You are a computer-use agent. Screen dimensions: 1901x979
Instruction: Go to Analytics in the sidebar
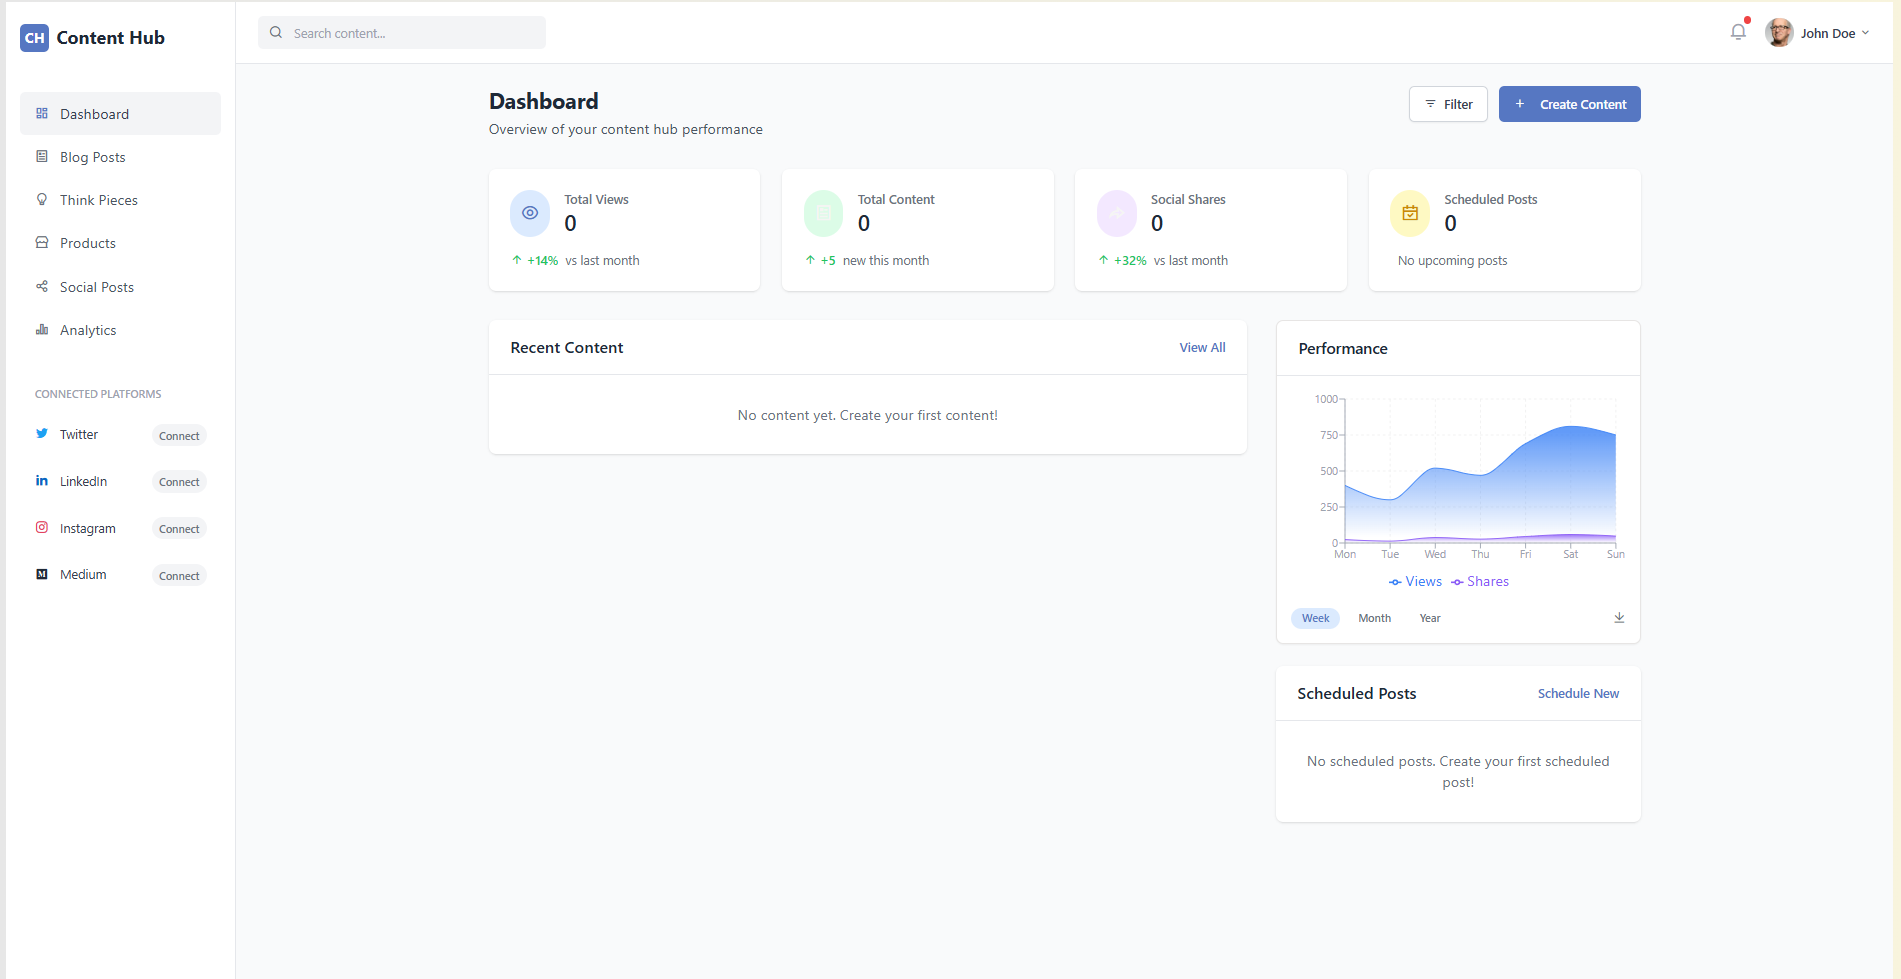pos(88,330)
